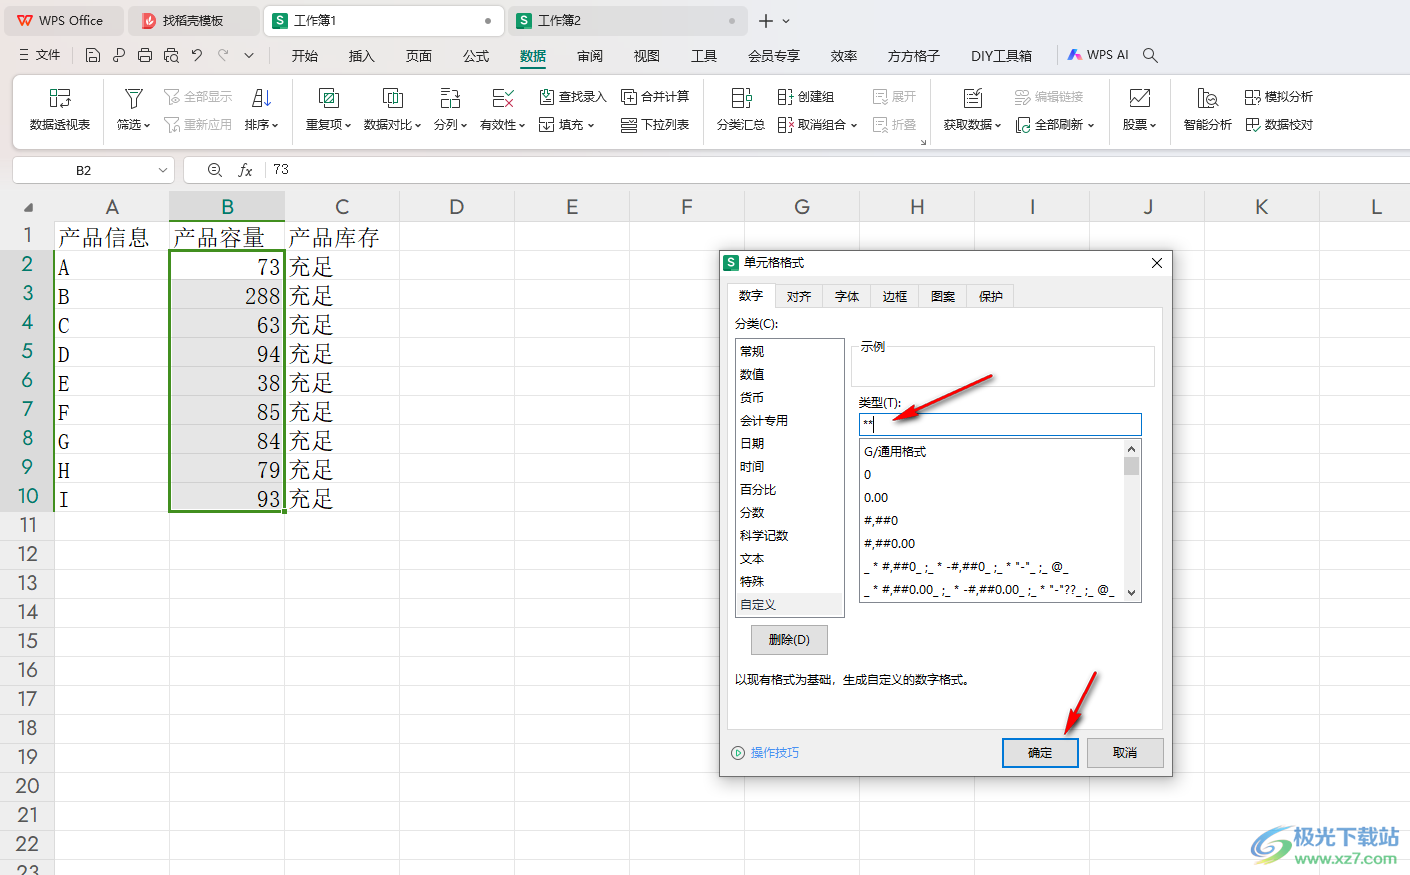Viewport: 1410px width, 875px height.
Task: Click the search magnifier icon in menu bar
Action: coord(1150,55)
